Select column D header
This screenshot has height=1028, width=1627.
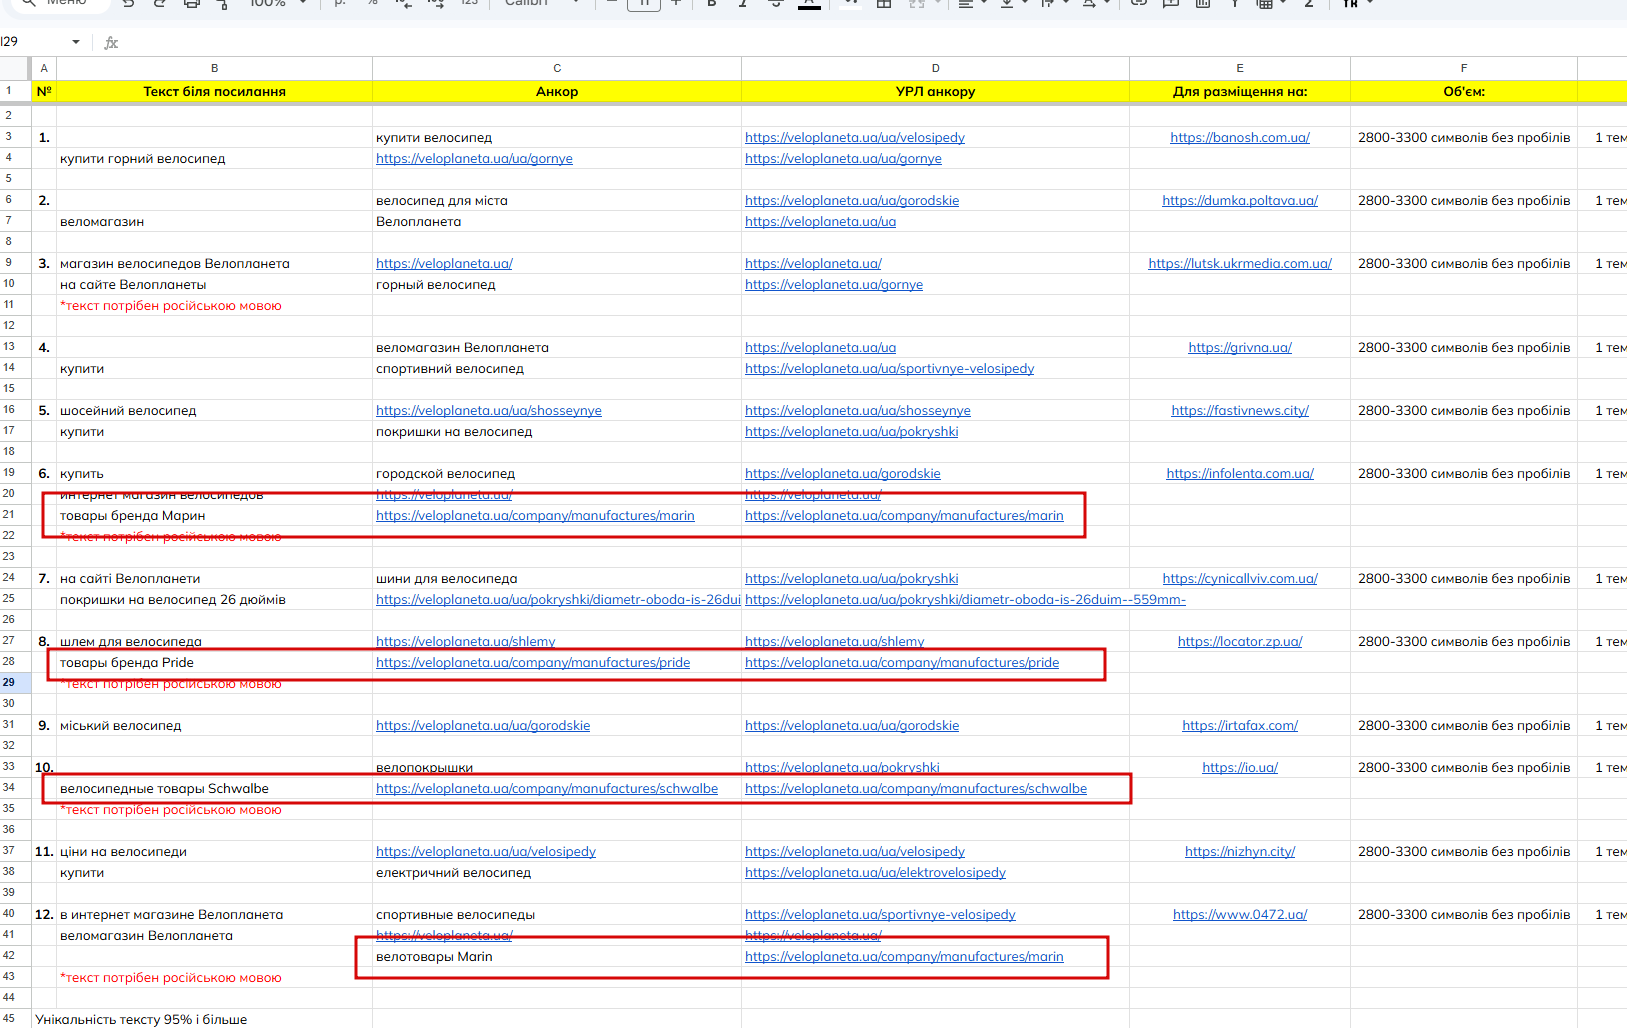935,68
